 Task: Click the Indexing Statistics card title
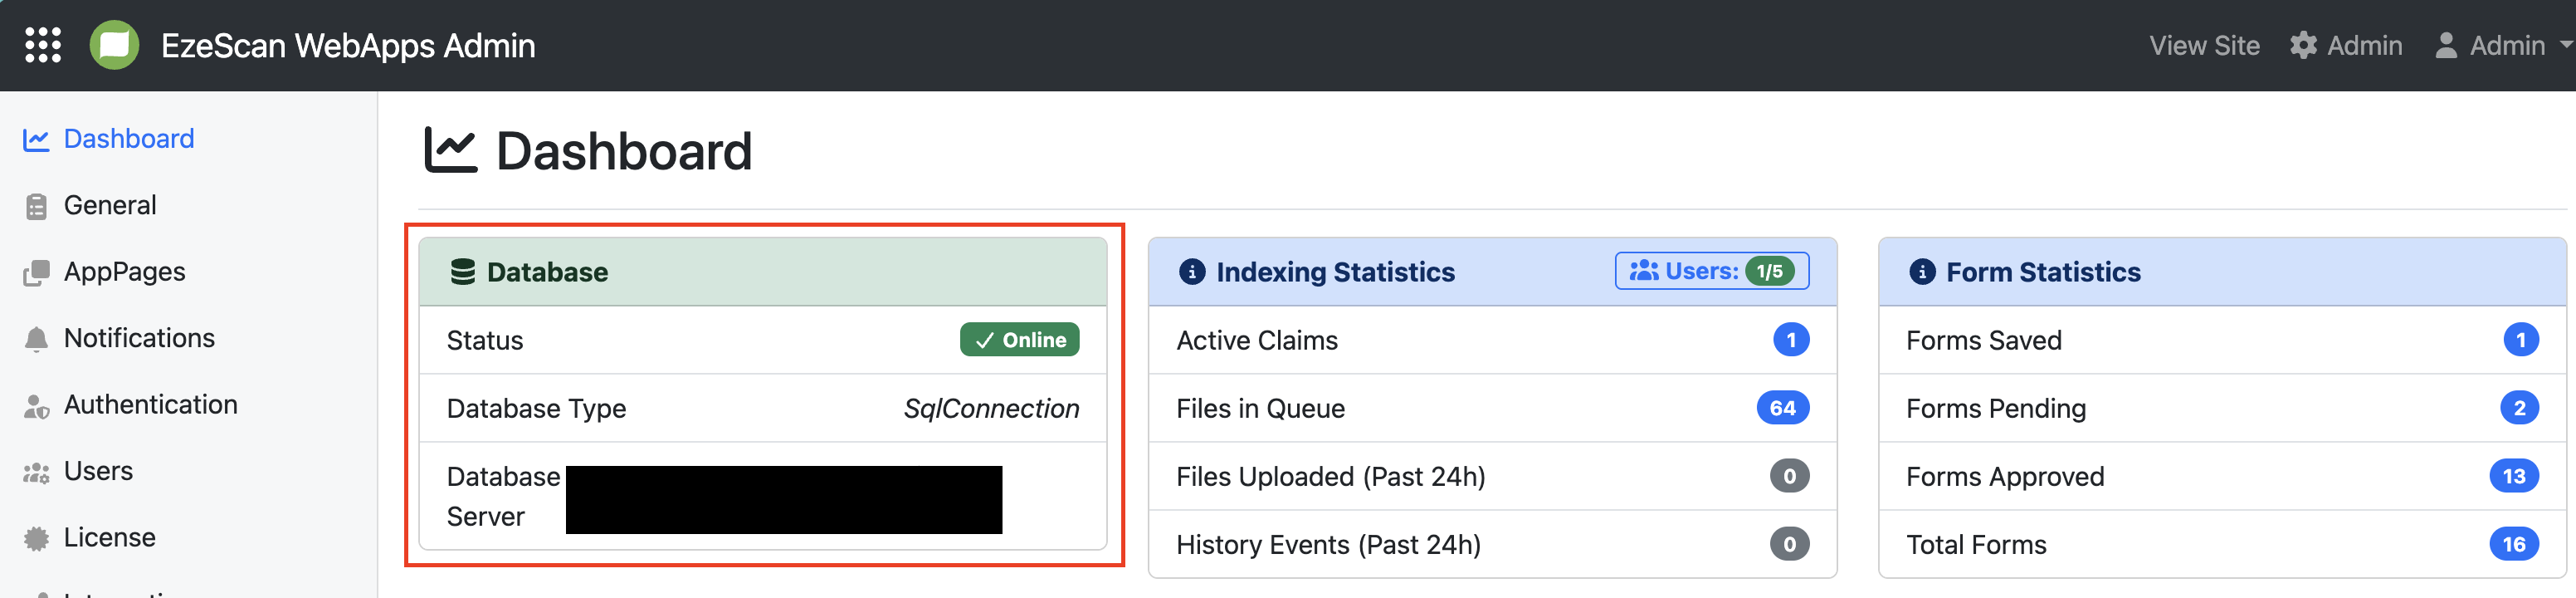point(1335,272)
